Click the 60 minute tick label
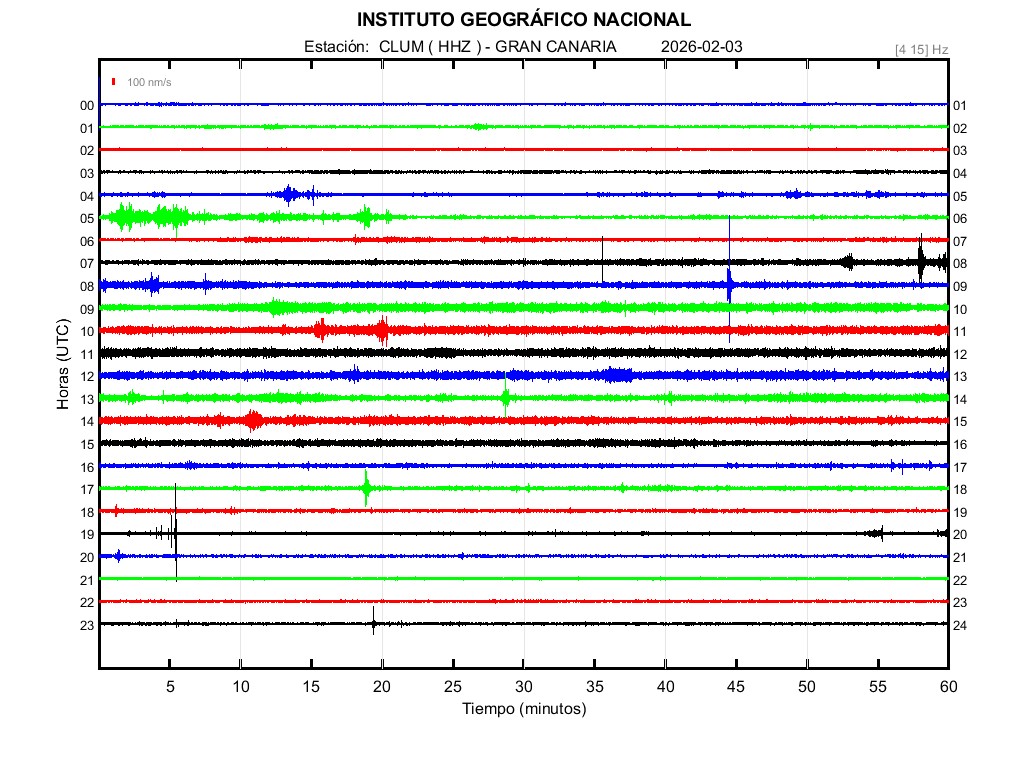Image resolution: width=1024 pixels, height=768 pixels. point(947,687)
